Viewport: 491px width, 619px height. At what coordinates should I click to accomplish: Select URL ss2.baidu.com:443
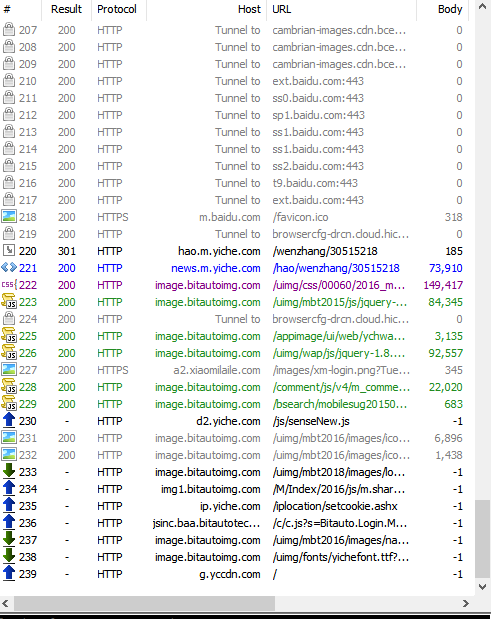pyautogui.click(x=318, y=166)
